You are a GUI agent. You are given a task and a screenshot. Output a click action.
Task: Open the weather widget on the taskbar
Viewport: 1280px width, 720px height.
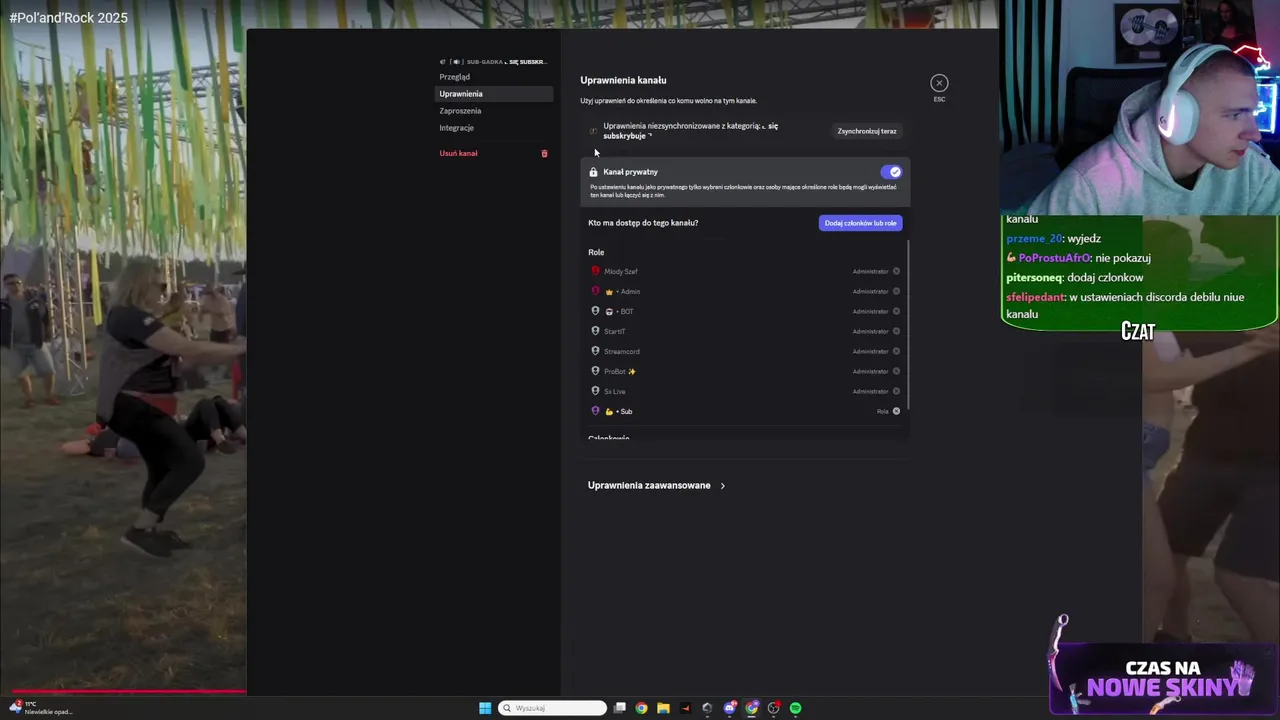[40, 708]
